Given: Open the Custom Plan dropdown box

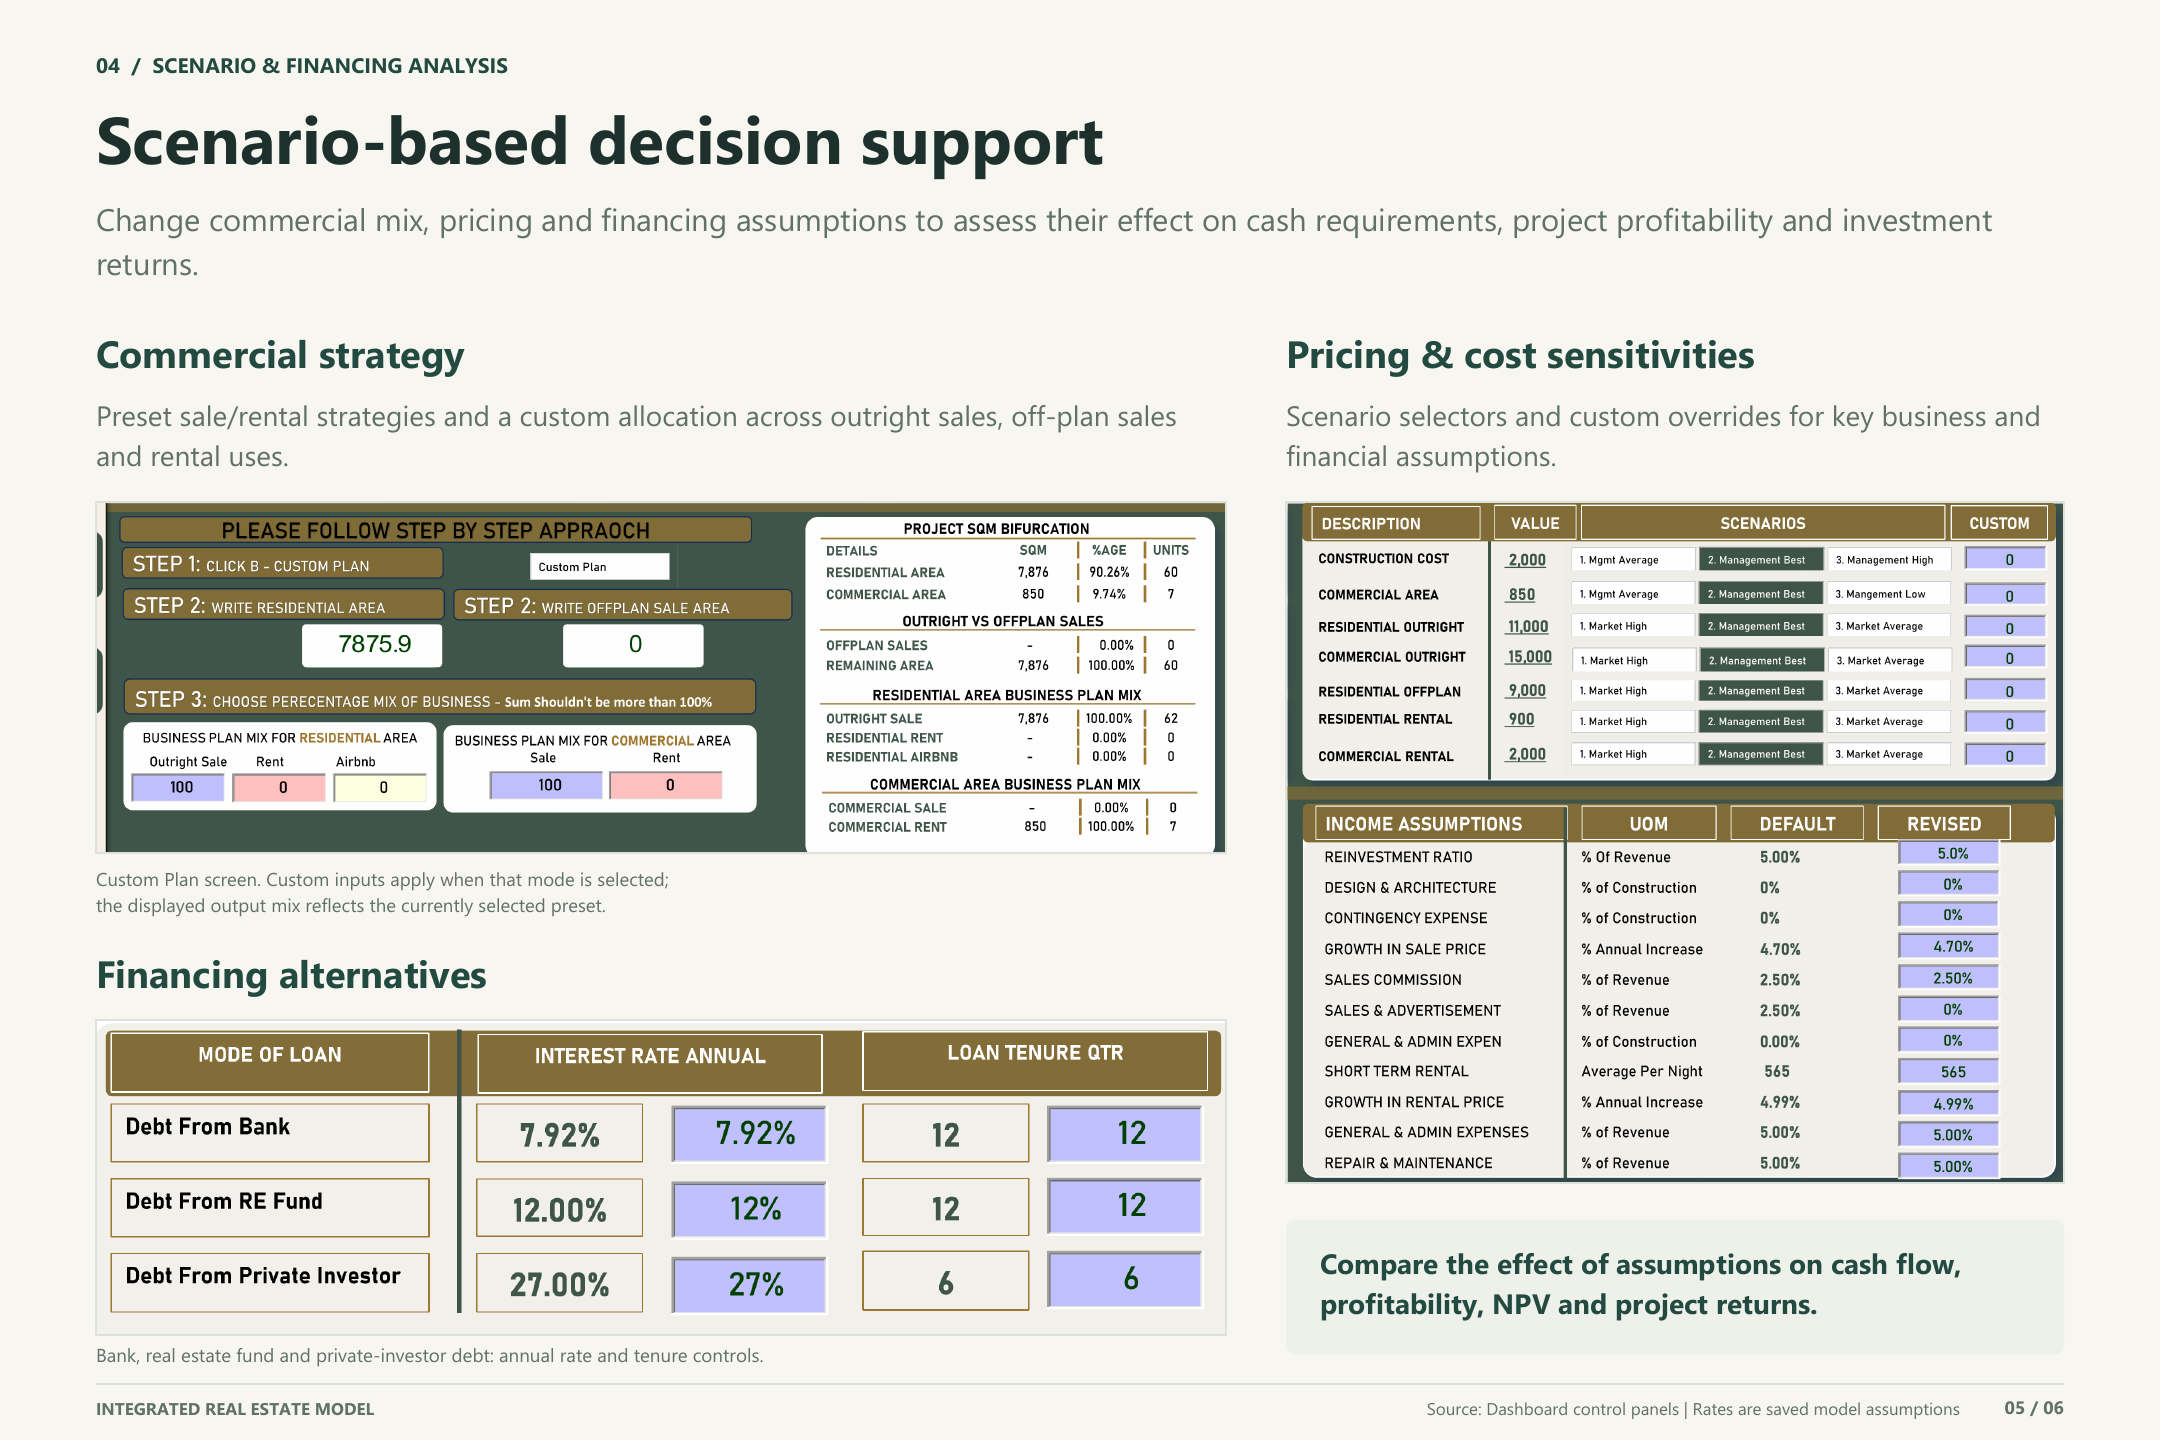Looking at the screenshot, I should [599, 566].
